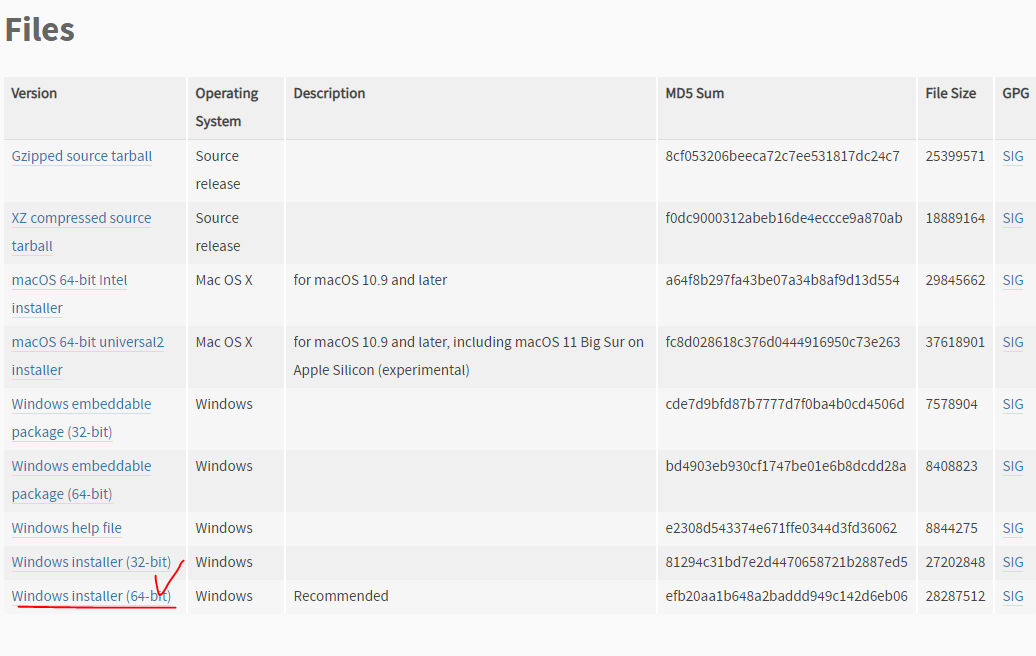Open the Windows help file link
The image size is (1036, 656).
coord(66,528)
